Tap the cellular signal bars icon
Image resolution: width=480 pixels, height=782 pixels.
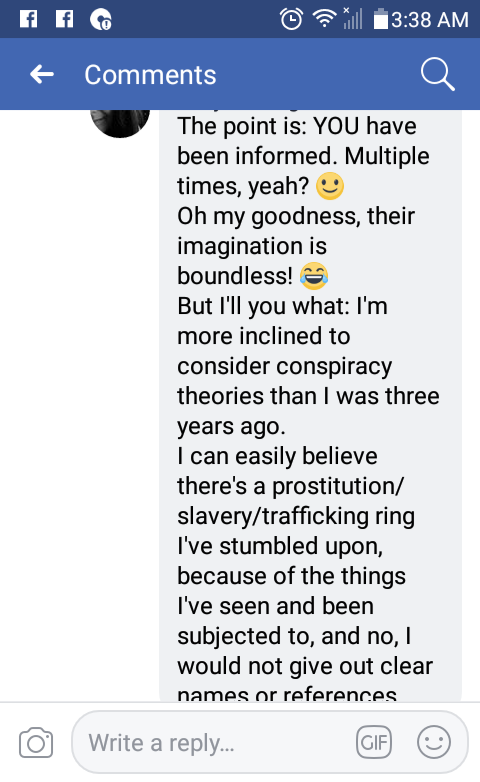353,19
